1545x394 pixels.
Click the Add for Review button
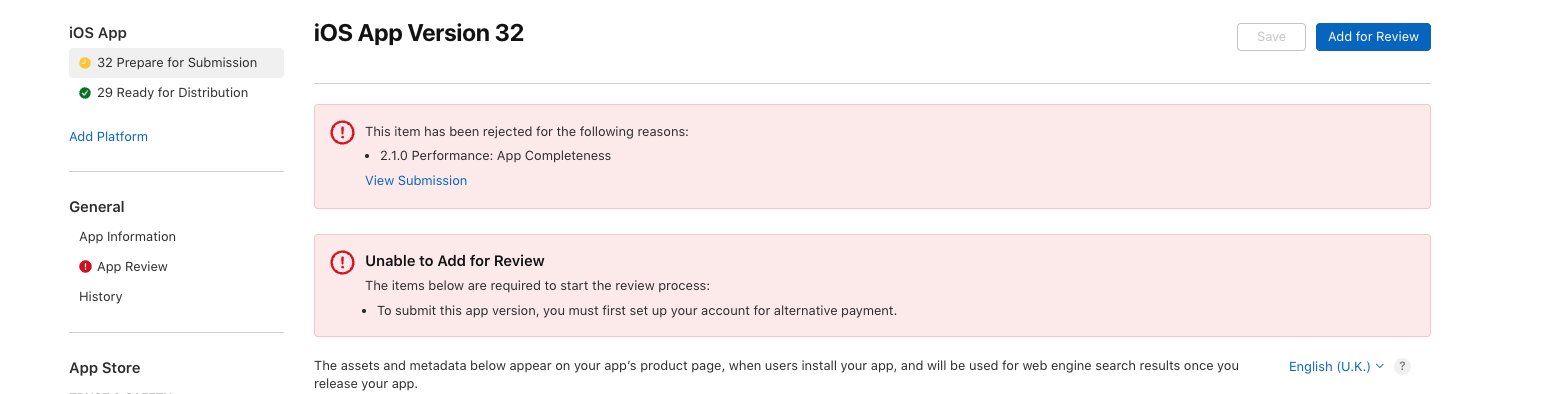coord(1373,37)
